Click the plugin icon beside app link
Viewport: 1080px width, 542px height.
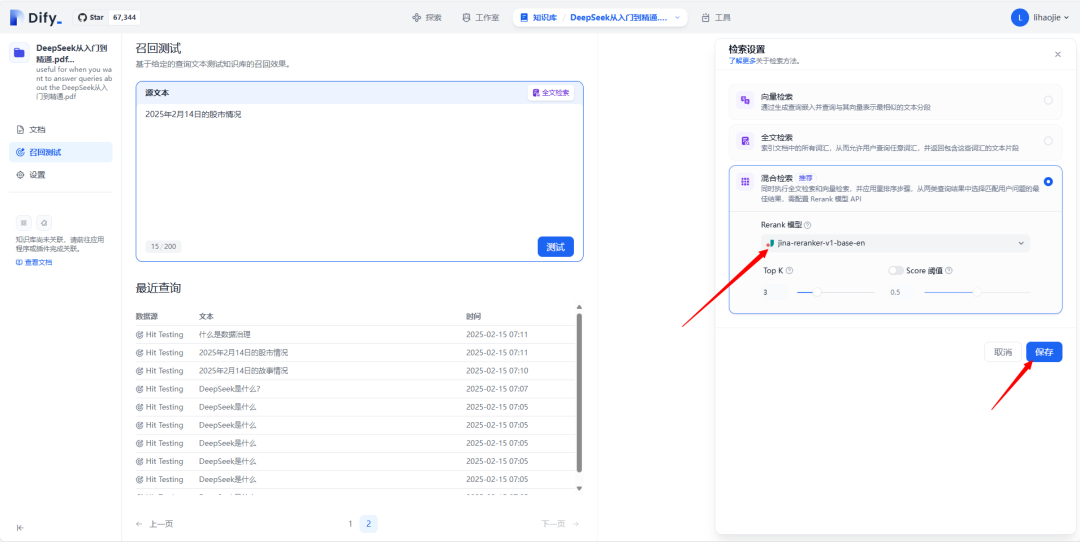click(44, 223)
